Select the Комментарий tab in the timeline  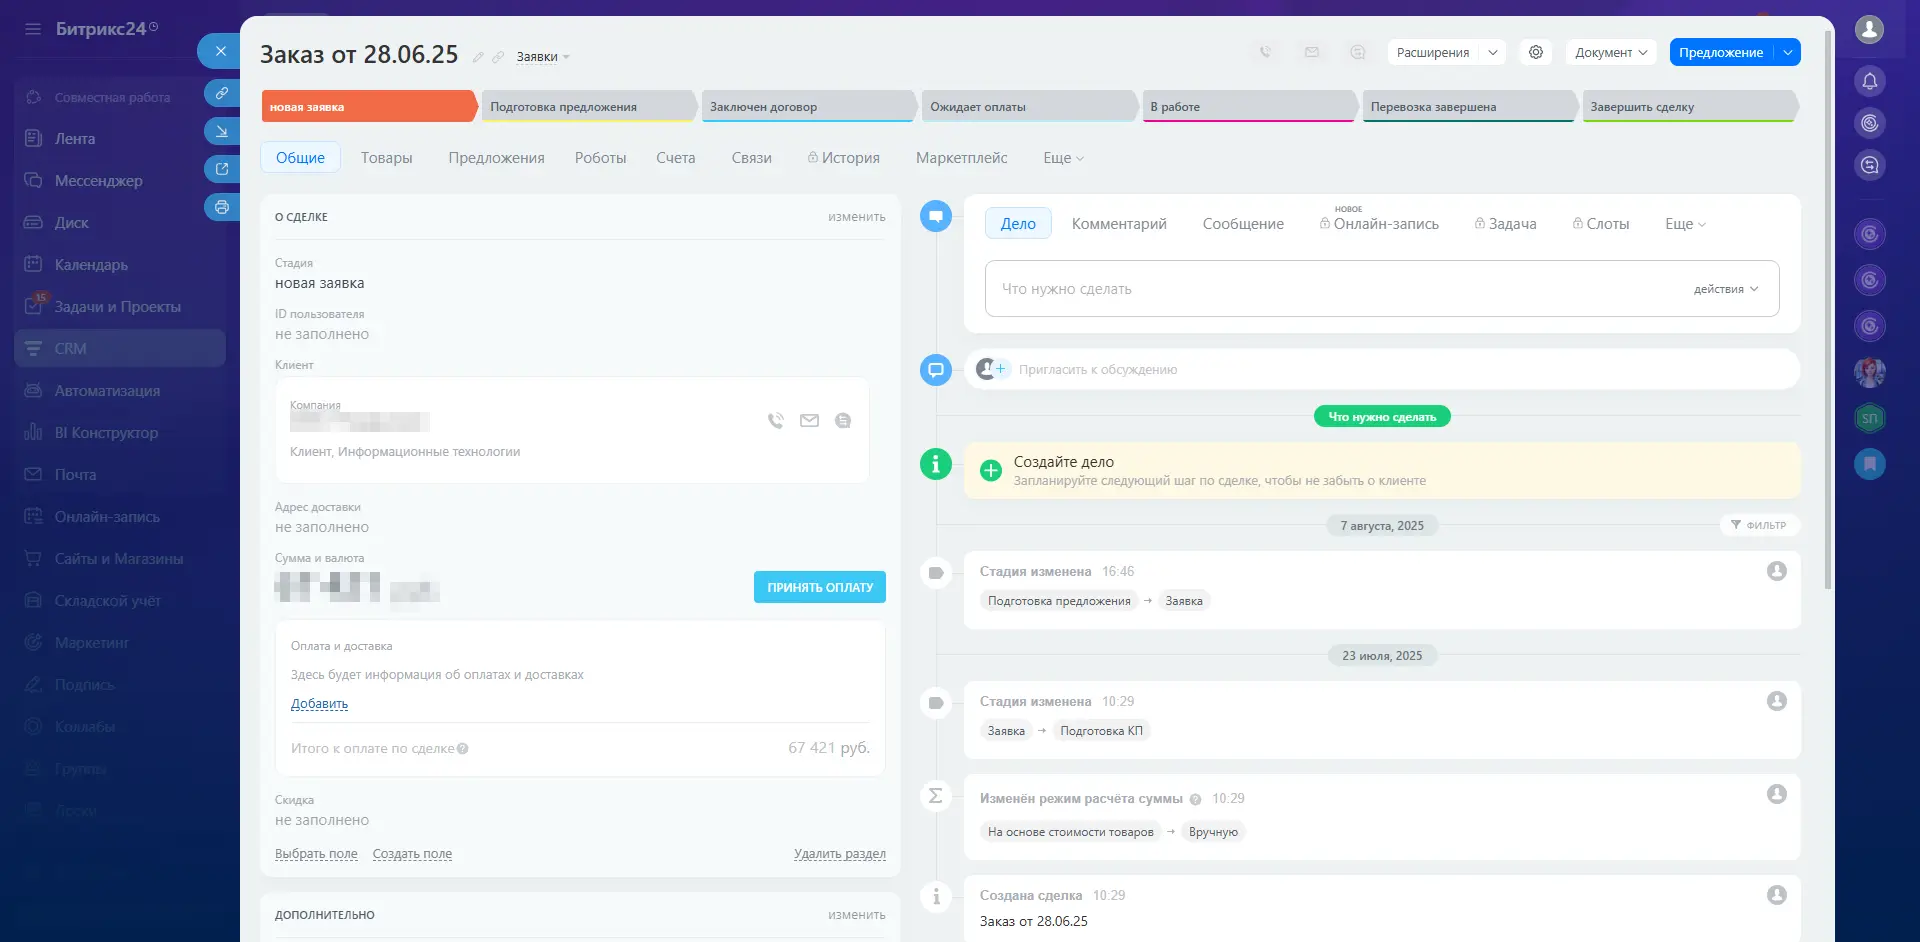pos(1118,224)
